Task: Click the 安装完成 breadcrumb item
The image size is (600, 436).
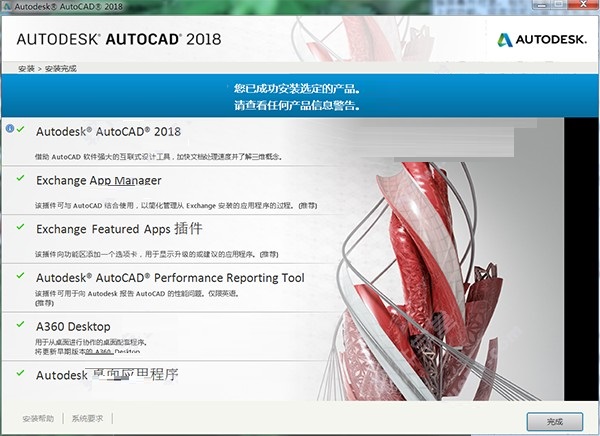Action: click(x=59, y=69)
